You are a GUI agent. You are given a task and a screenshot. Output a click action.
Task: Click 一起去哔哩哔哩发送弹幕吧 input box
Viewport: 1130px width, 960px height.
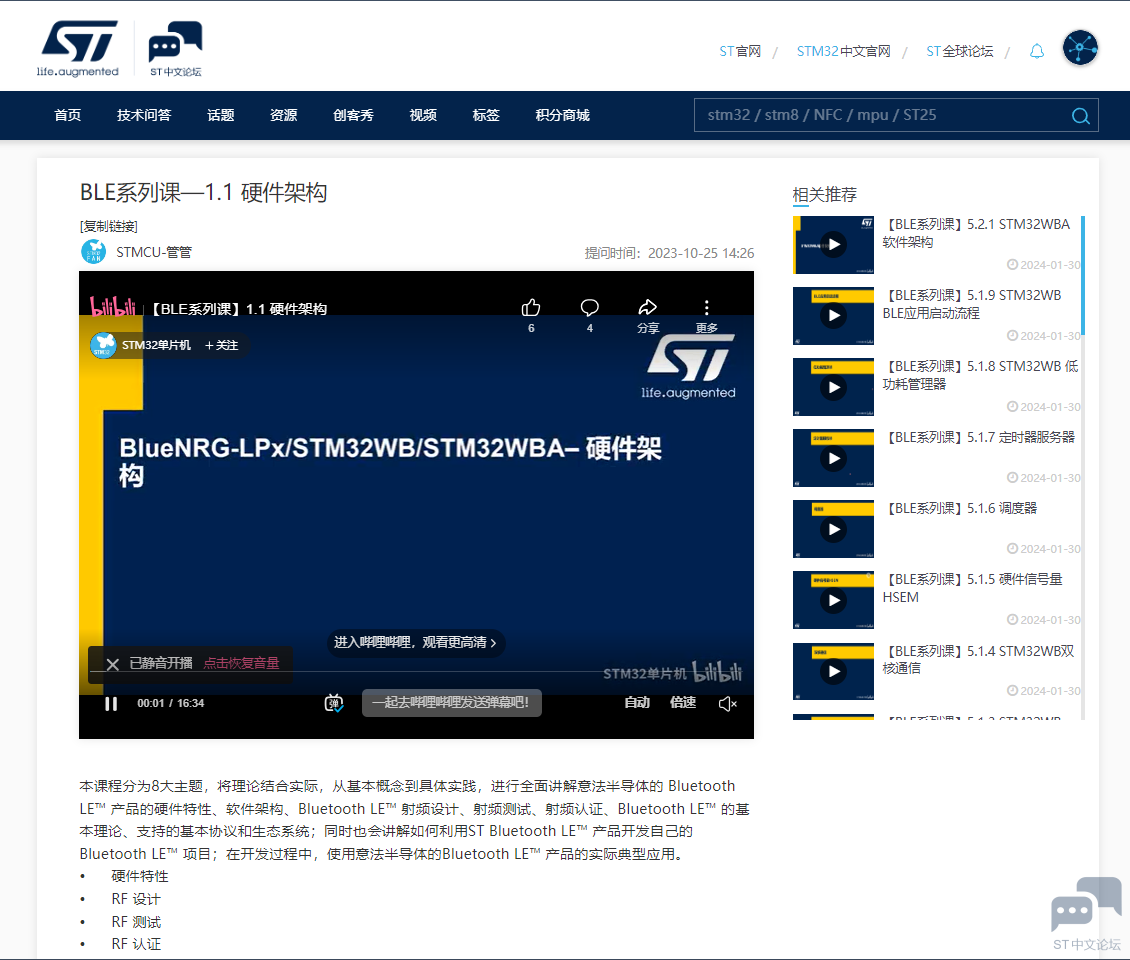pyautogui.click(x=452, y=703)
